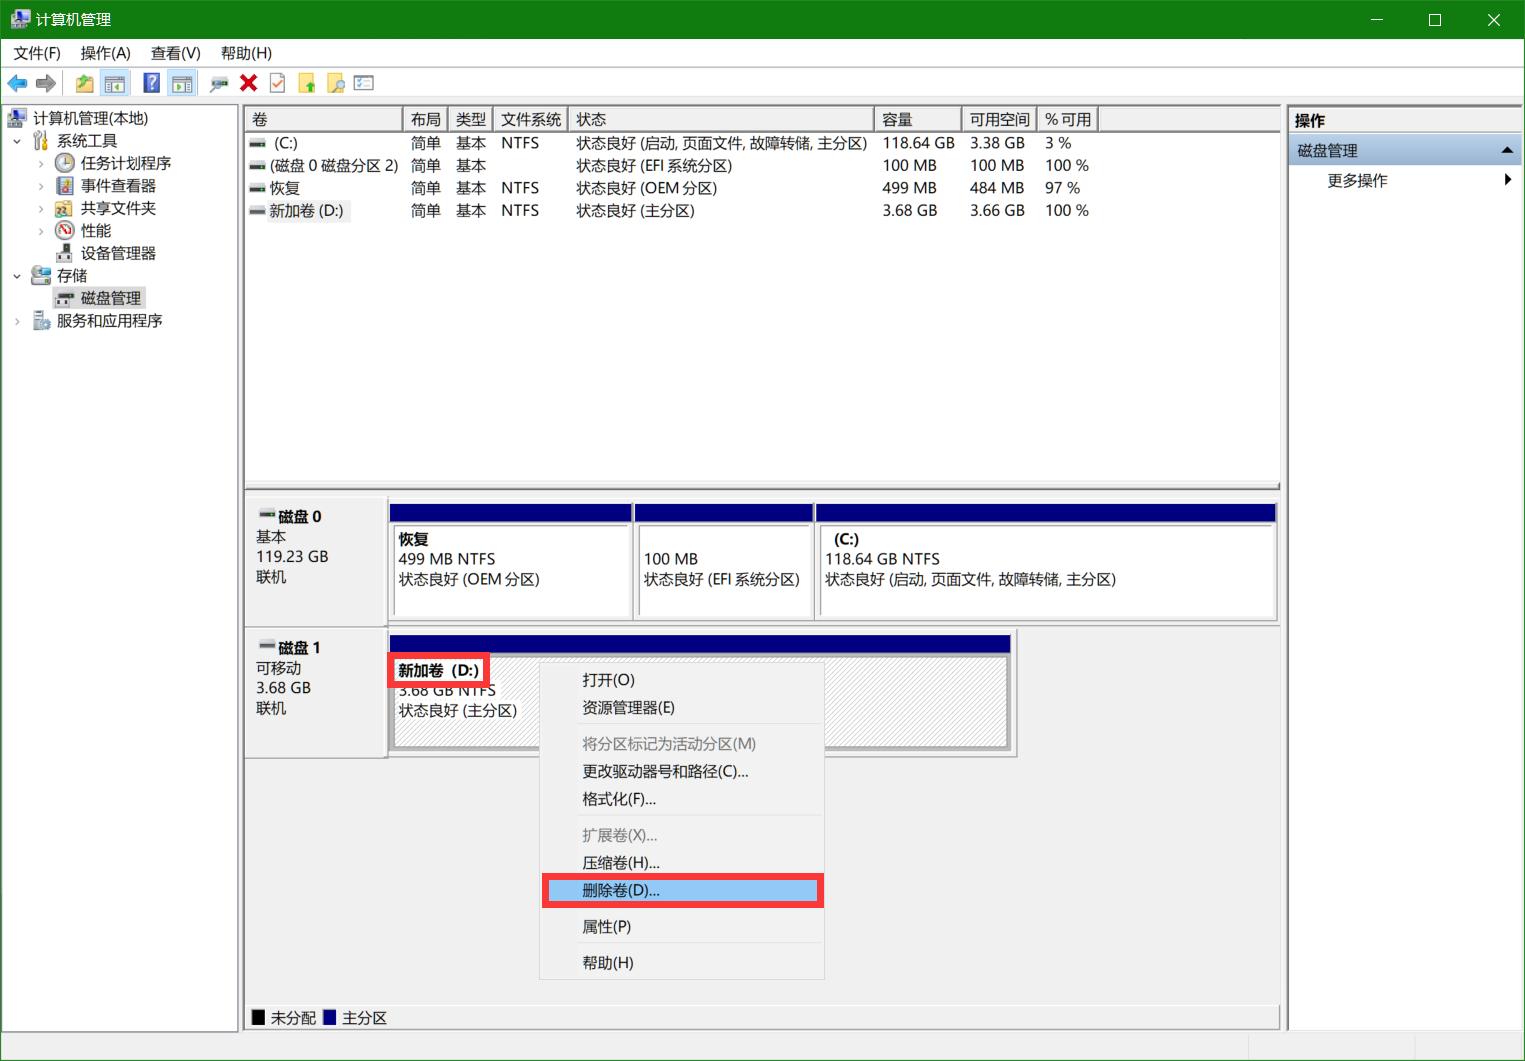Sort by the 布局 column header
The width and height of the screenshot is (1525, 1061).
click(425, 120)
